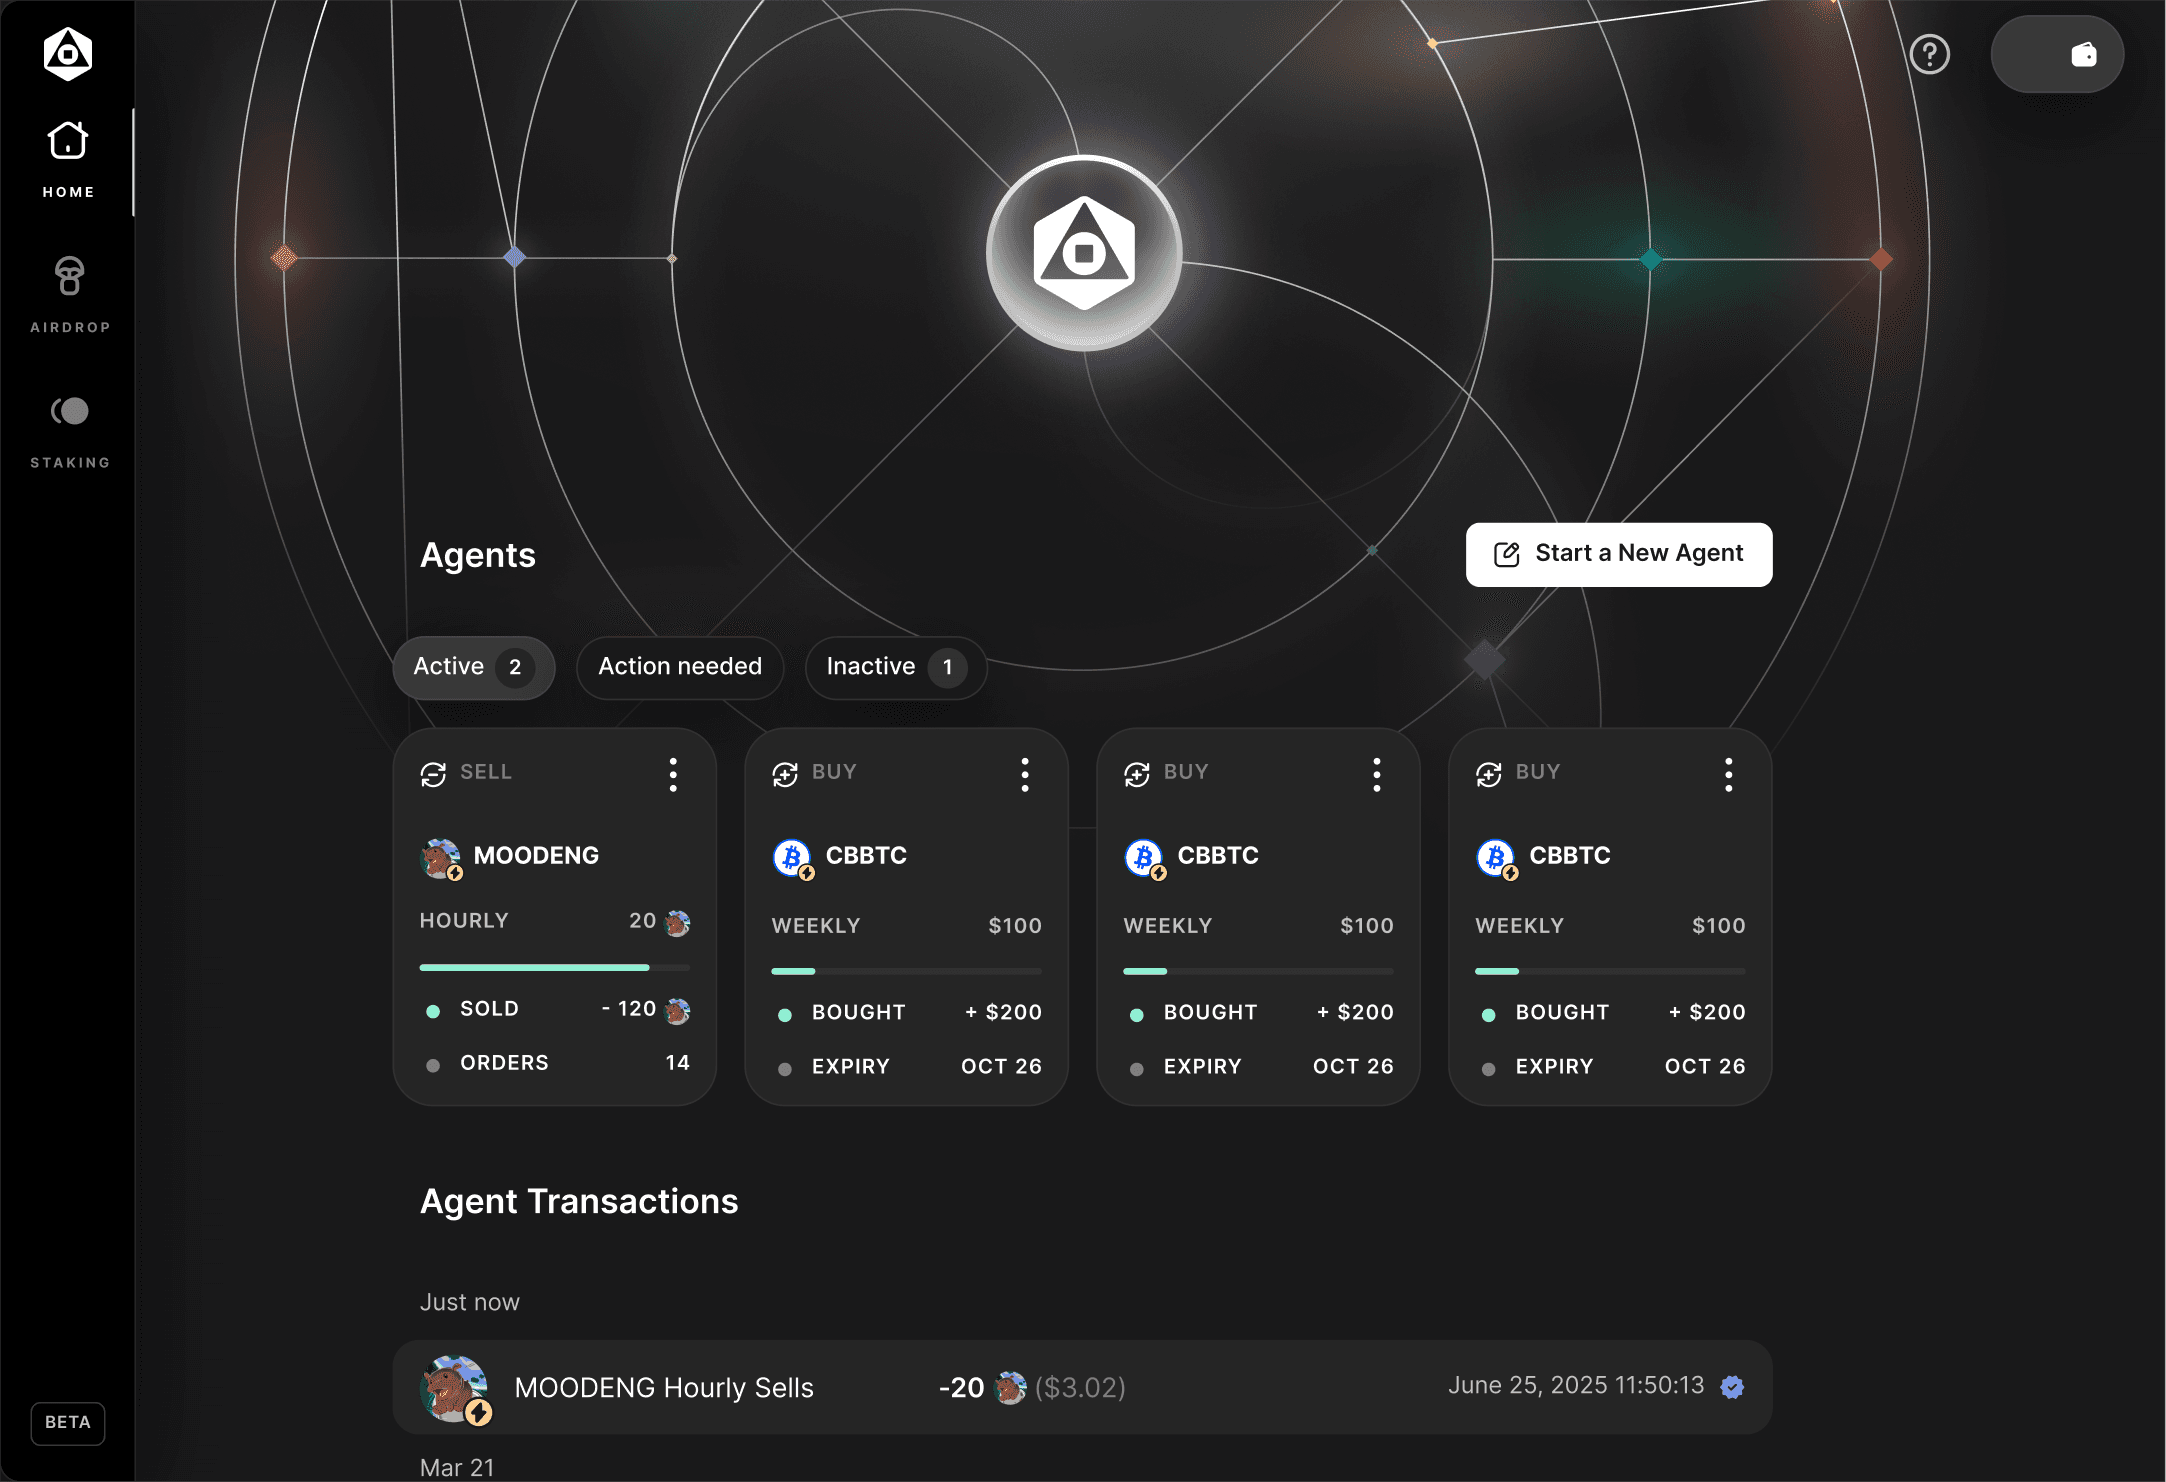Click Start a New Agent button
The height and width of the screenshot is (1482, 2166).
1619,554
